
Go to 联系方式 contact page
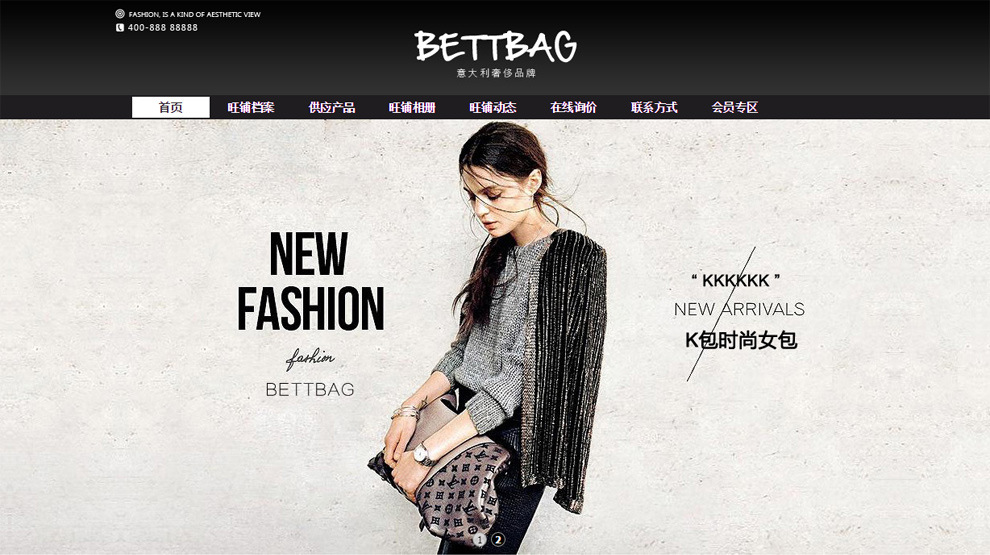pyautogui.click(x=654, y=107)
